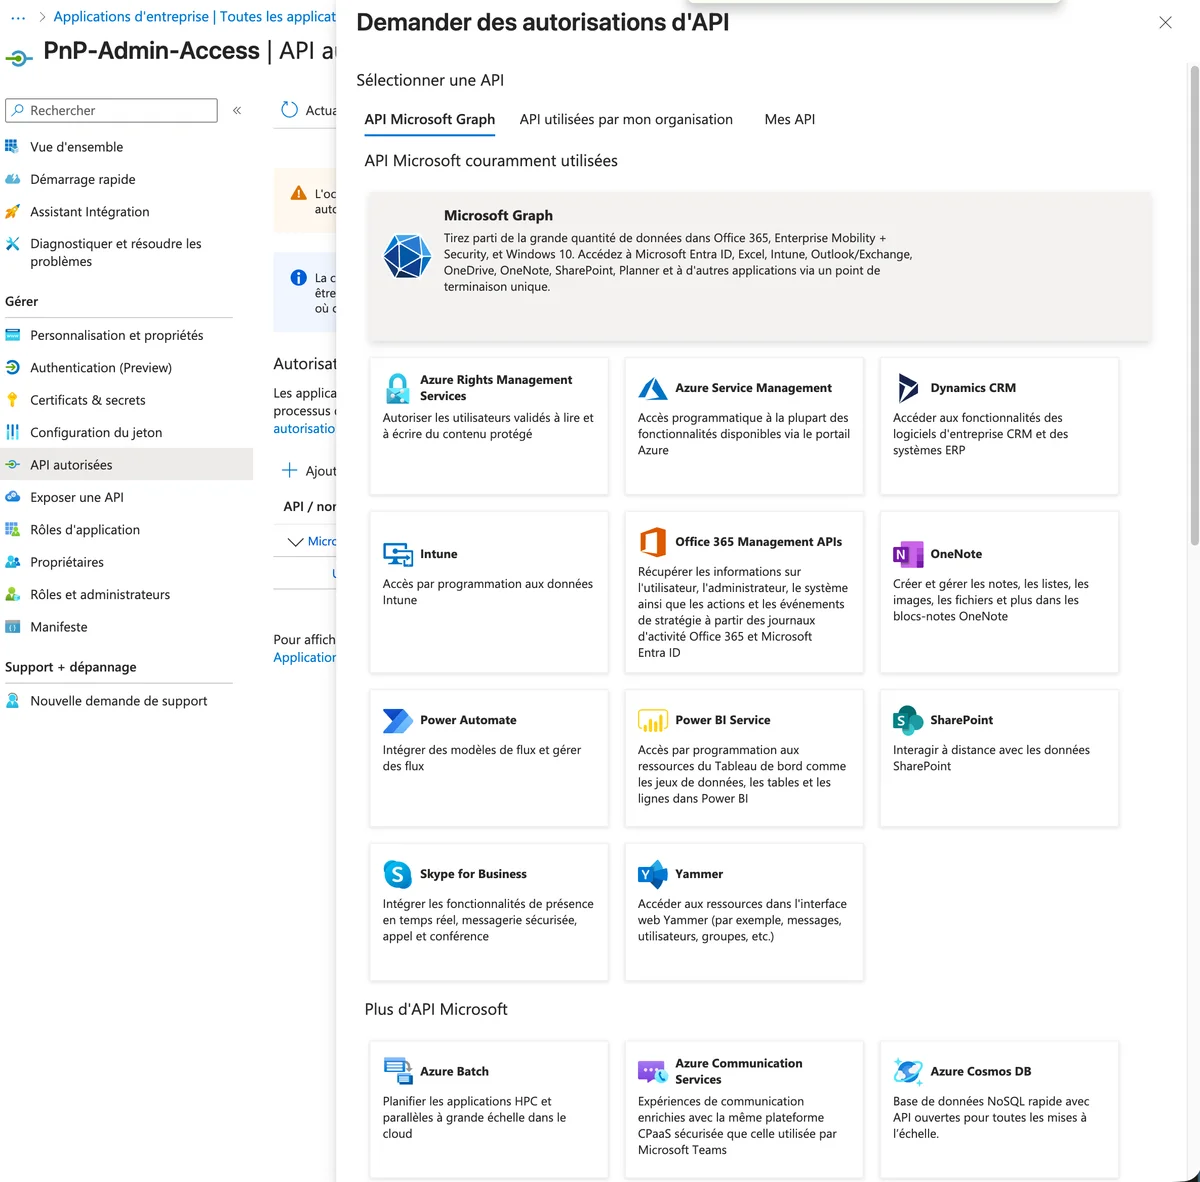Image resolution: width=1200 pixels, height=1182 pixels.
Task: Click the Gérer section header in sidebar
Action: [22, 301]
